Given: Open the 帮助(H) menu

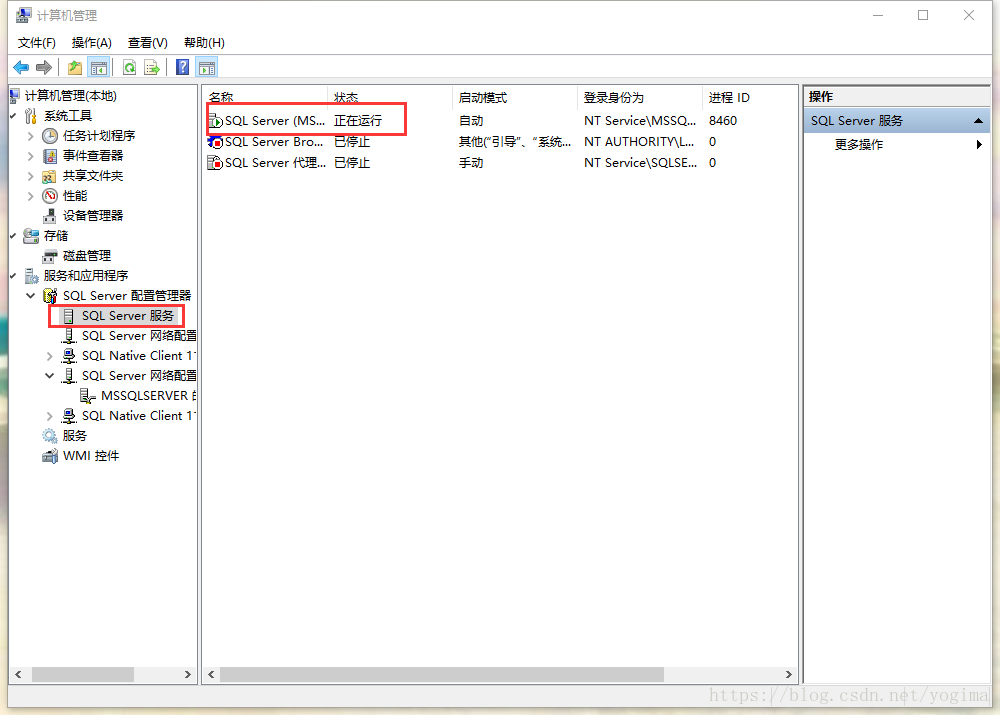Looking at the screenshot, I should 204,43.
